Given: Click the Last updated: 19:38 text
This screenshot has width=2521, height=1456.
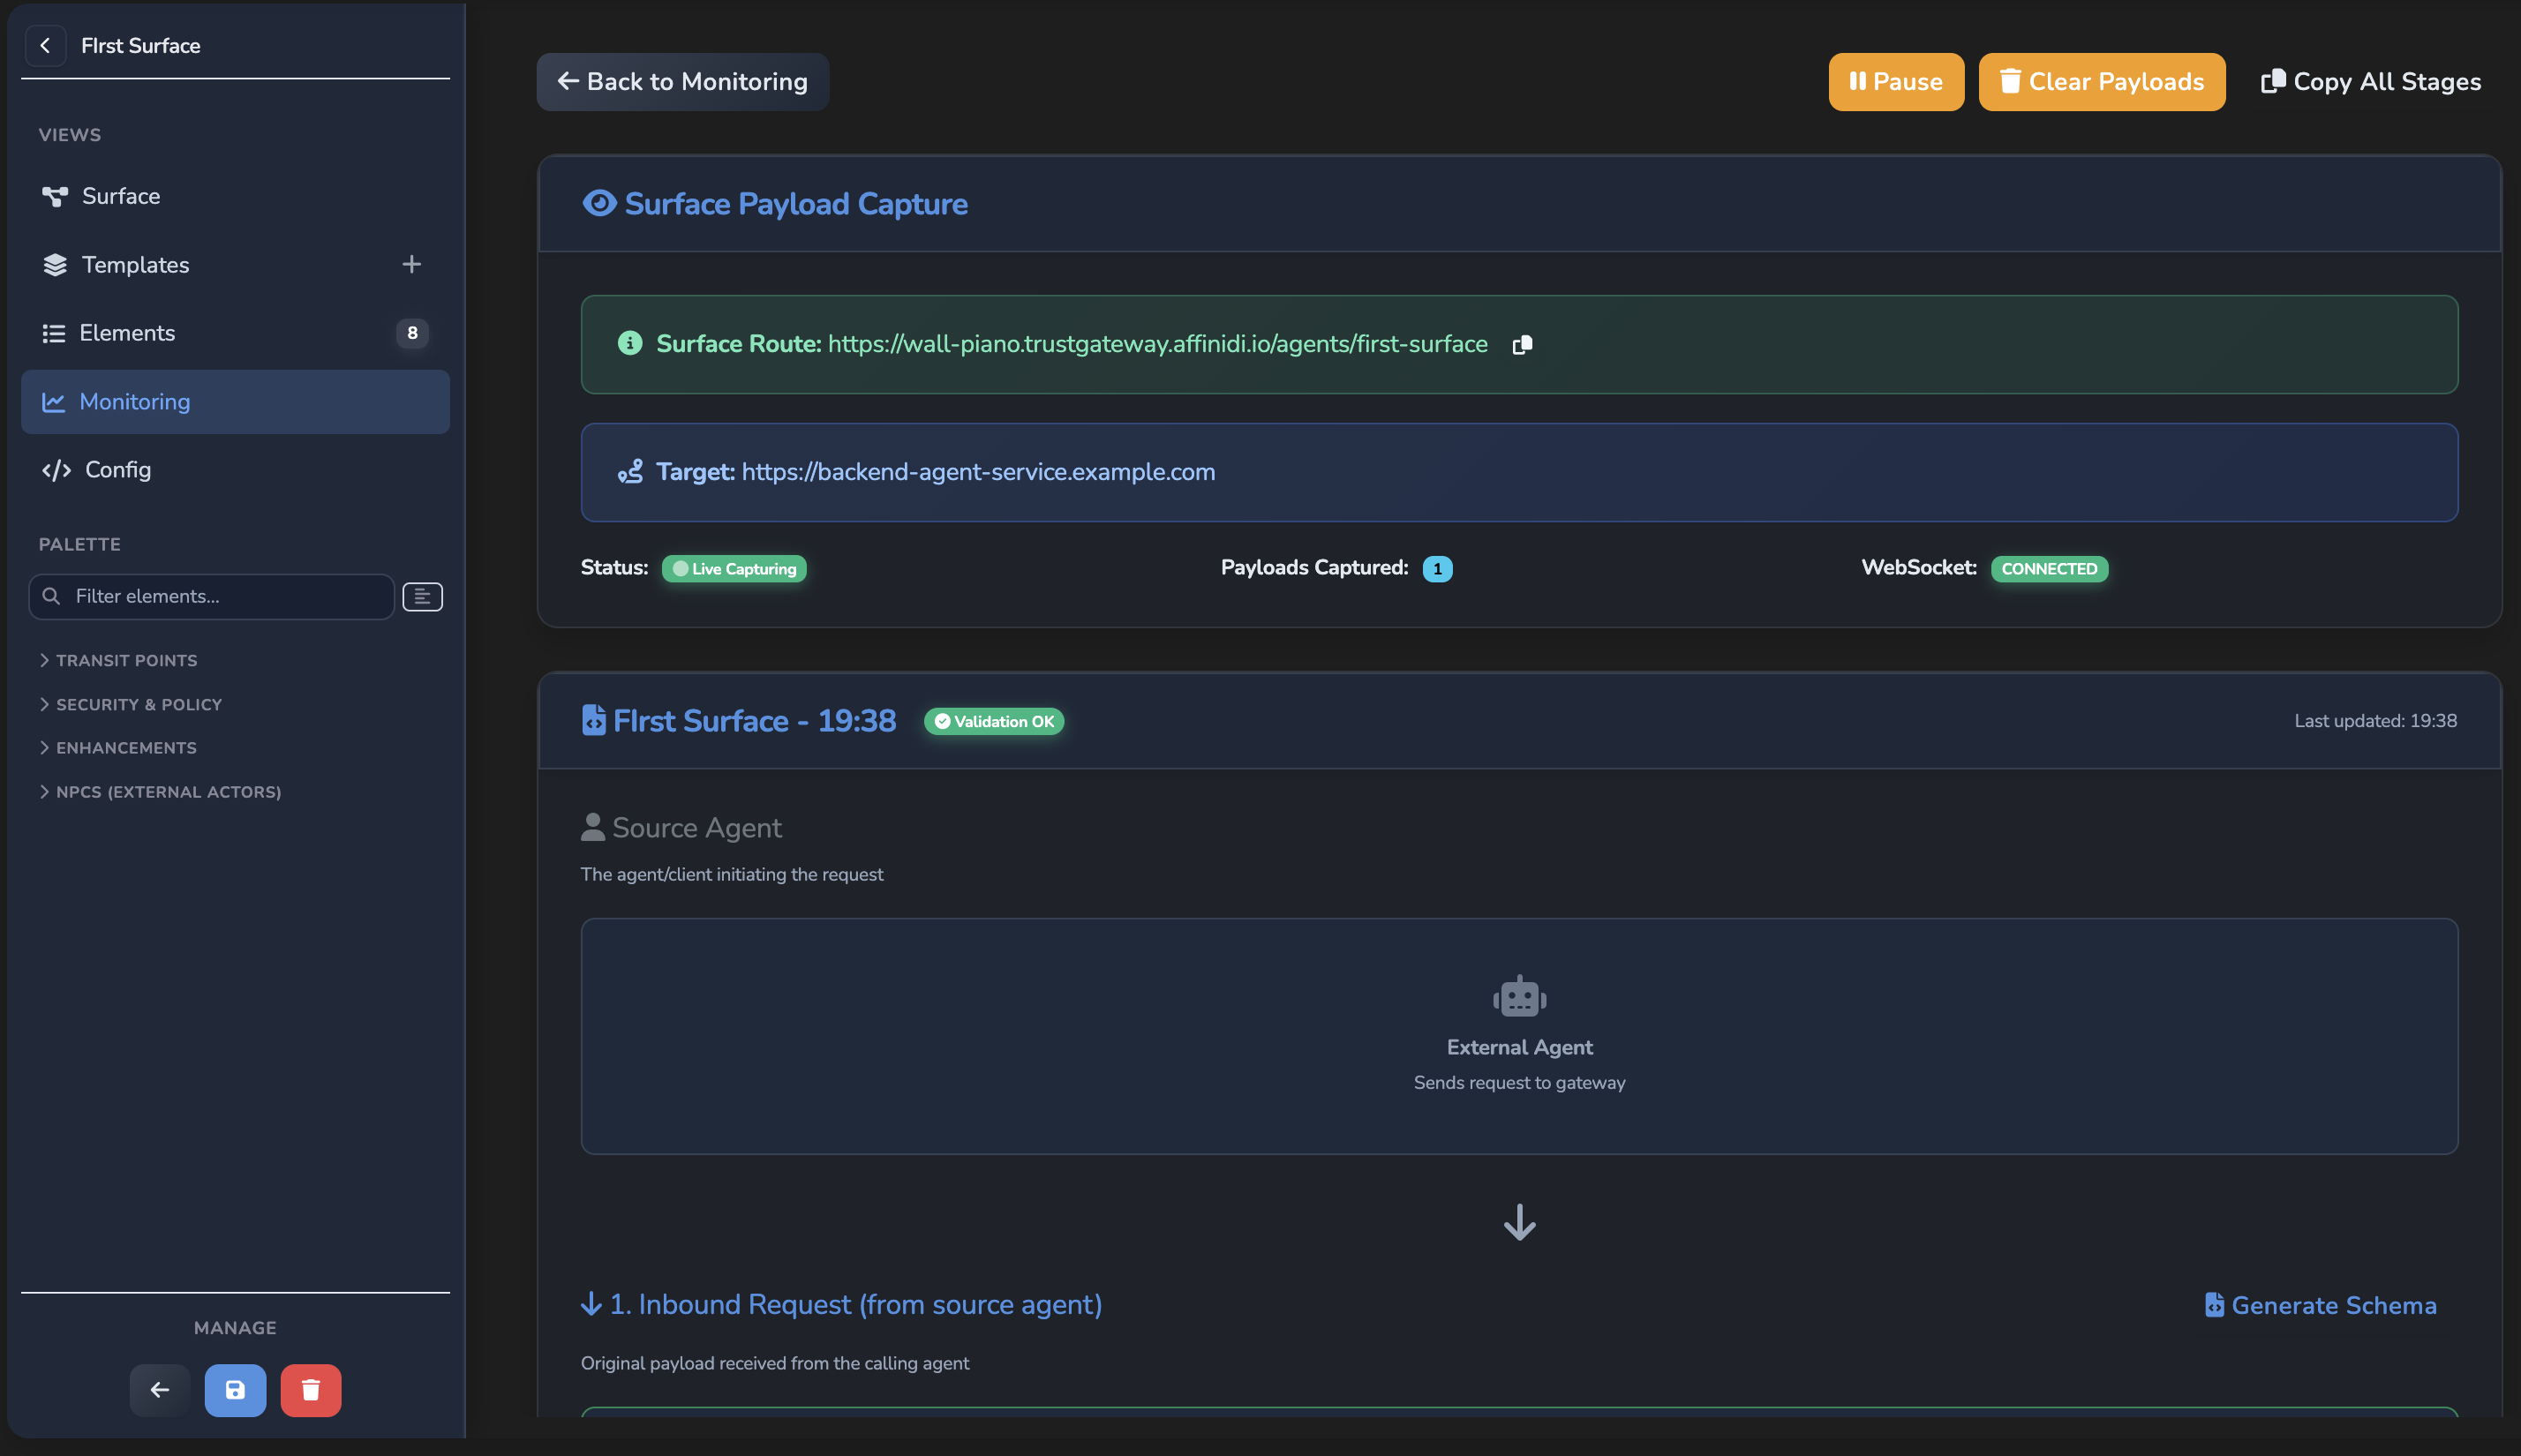Looking at the screenshot, I should click(x=2375, y=721).
